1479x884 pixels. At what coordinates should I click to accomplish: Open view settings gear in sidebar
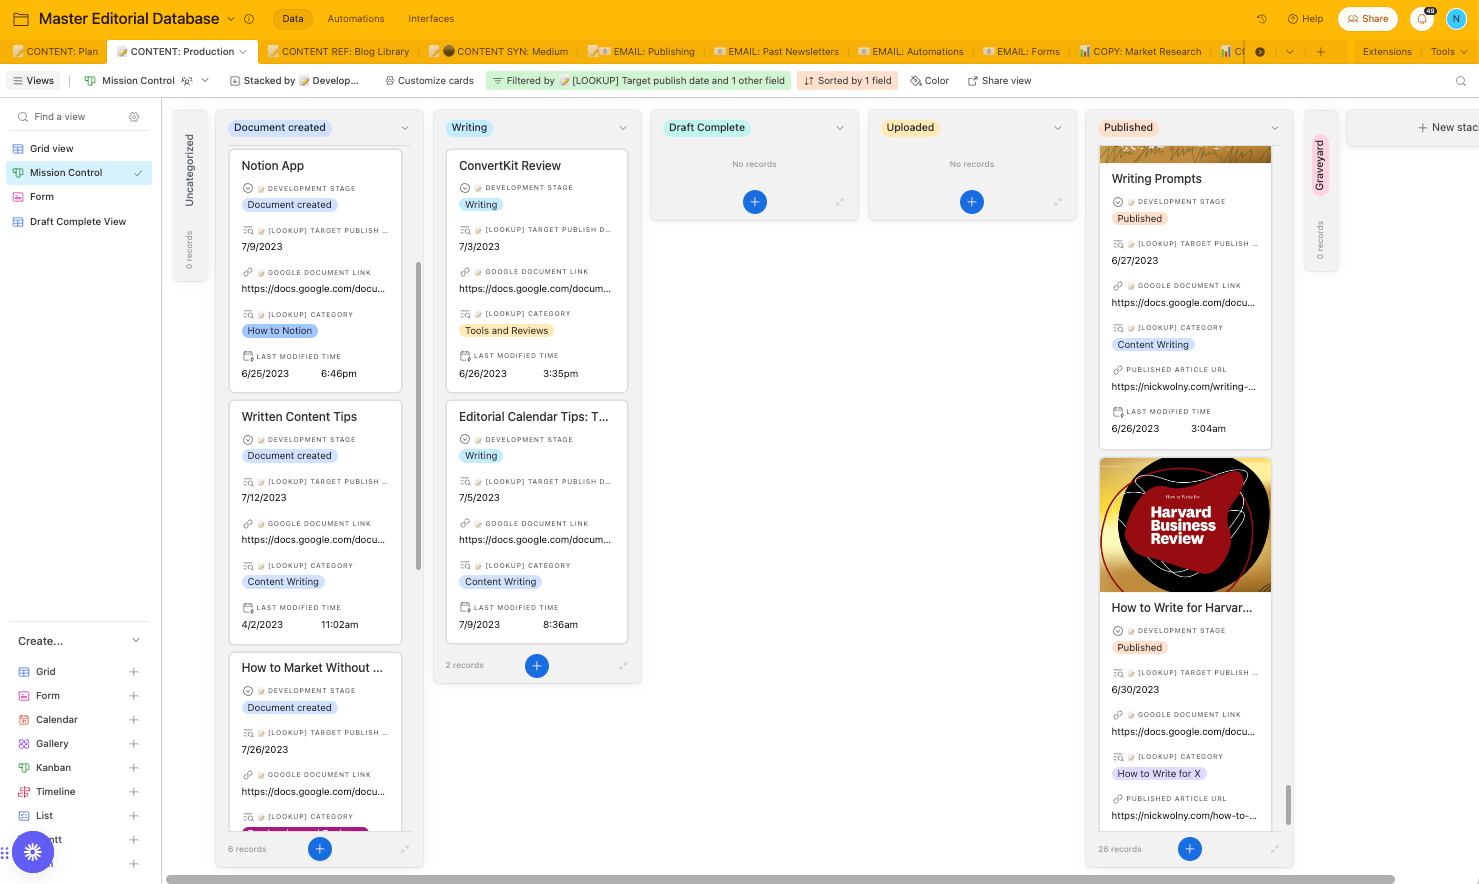point(134,117)
